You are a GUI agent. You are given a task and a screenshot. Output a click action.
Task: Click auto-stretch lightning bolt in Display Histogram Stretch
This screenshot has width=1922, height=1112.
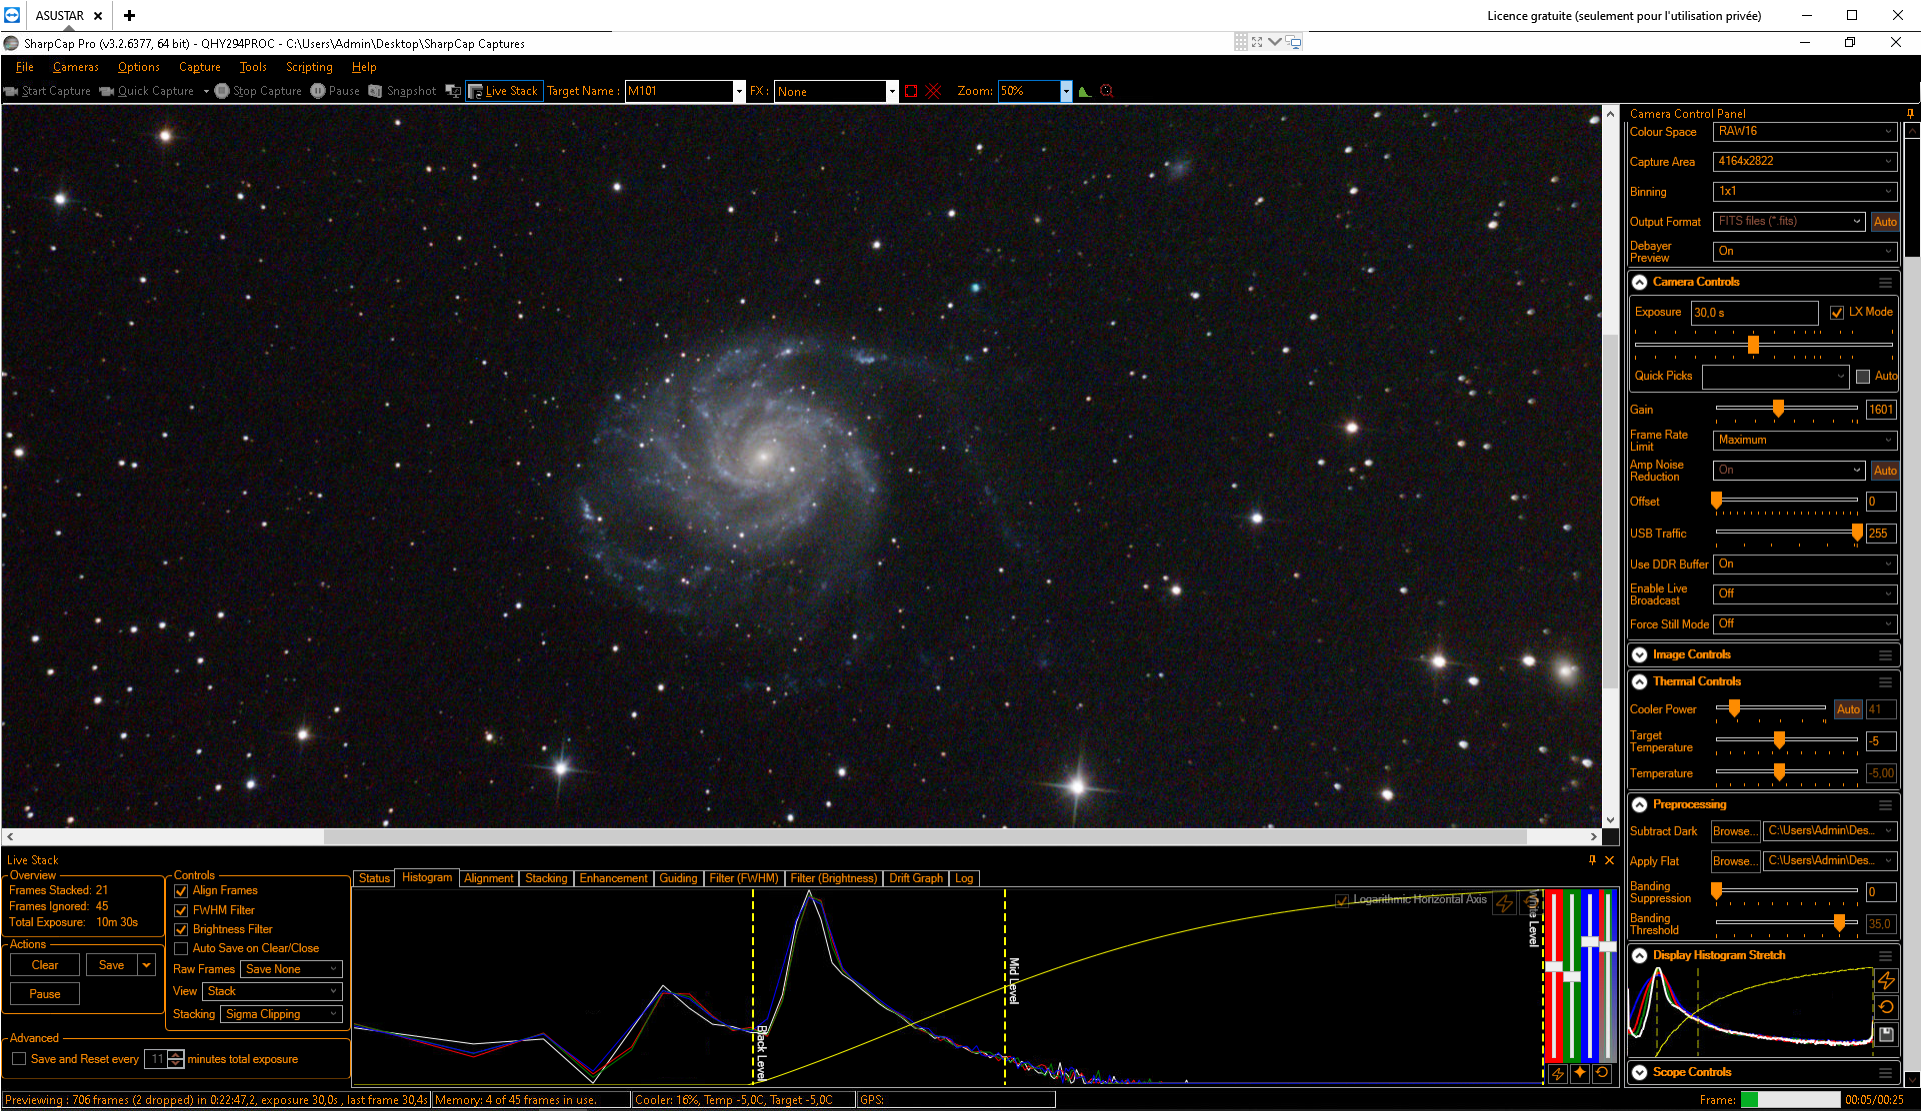(x=1886, y=980)
